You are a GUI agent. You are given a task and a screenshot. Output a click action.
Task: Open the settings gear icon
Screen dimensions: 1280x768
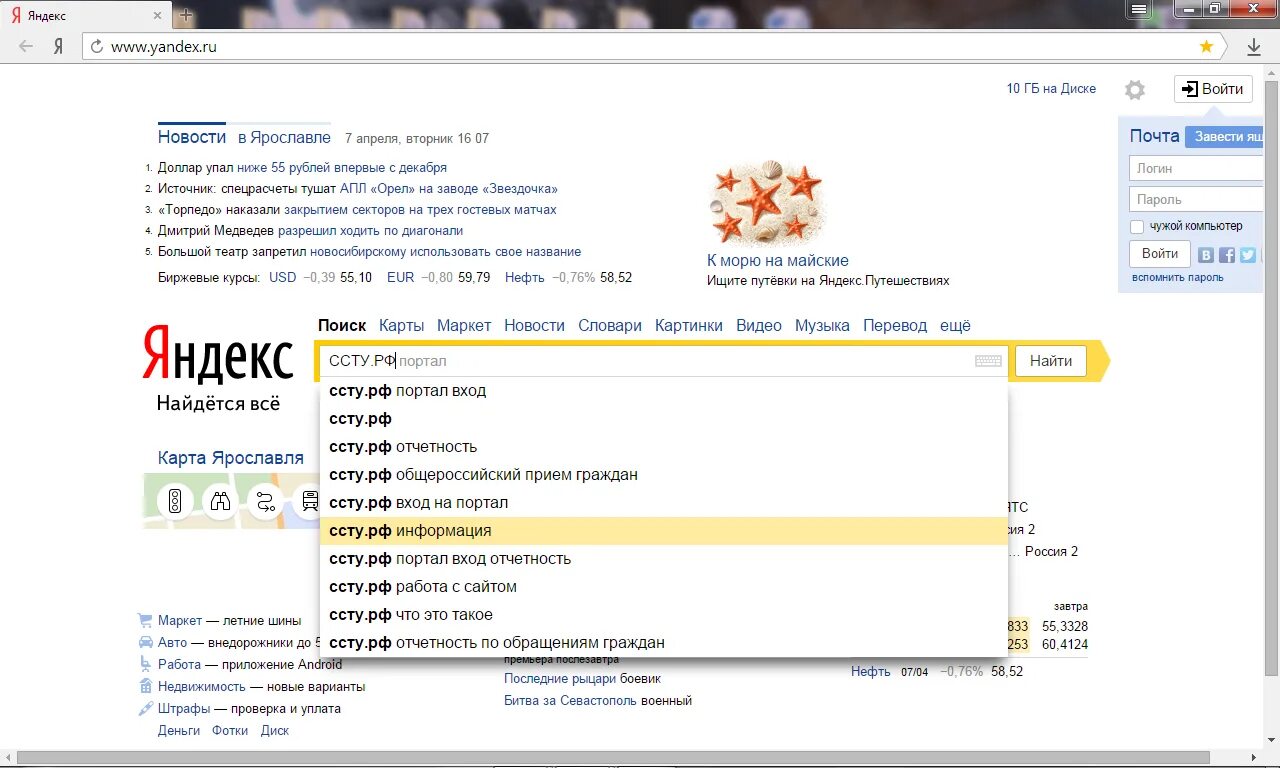[1134, 90]
